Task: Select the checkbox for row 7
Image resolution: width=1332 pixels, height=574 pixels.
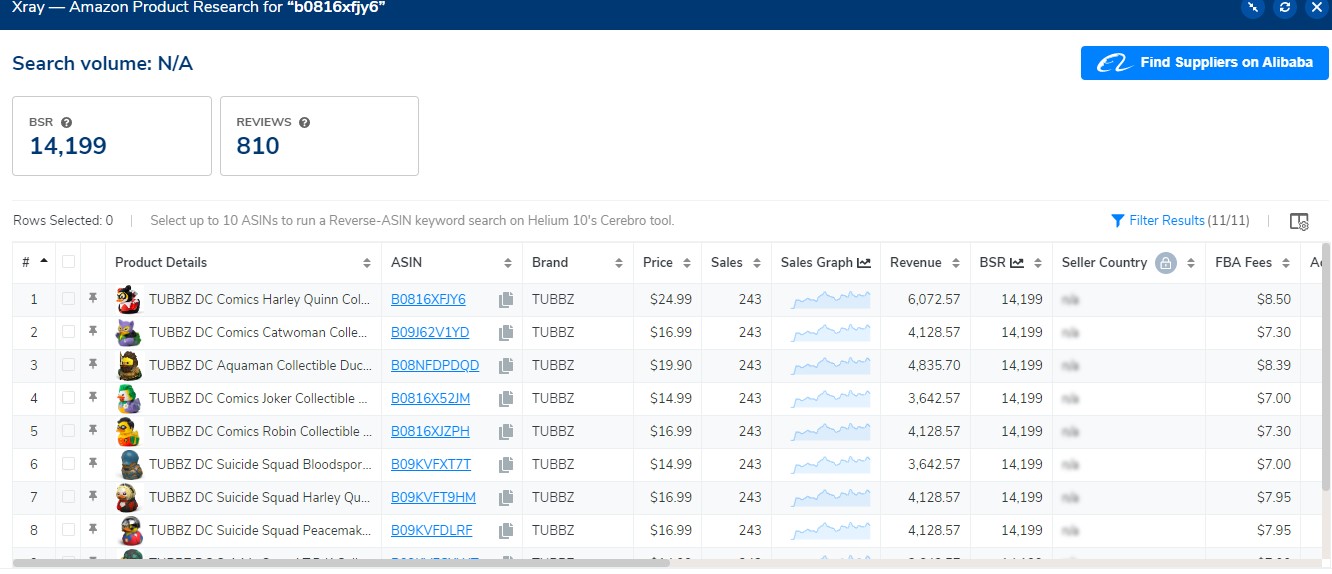Action: click(68, 497)
